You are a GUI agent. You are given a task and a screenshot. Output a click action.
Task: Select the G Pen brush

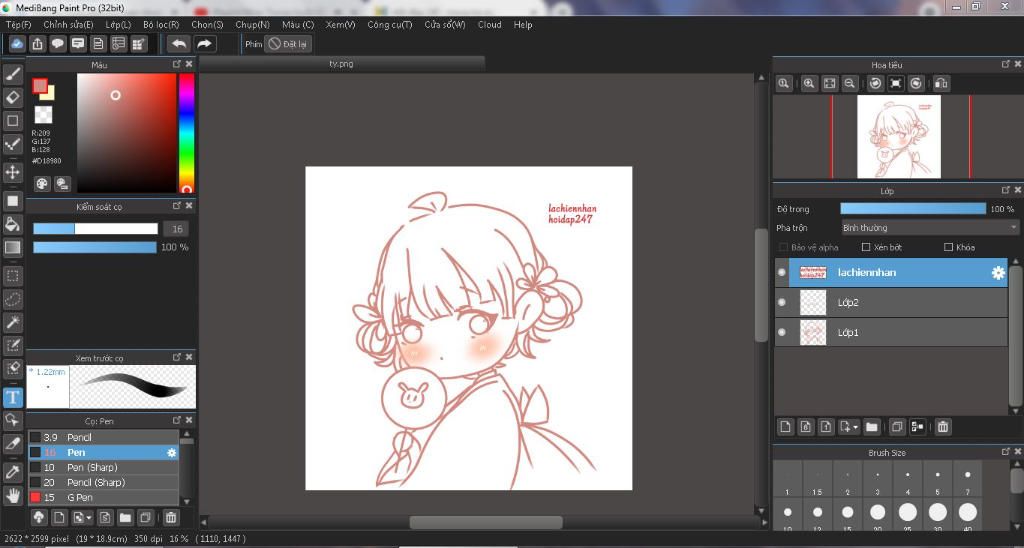103,498
